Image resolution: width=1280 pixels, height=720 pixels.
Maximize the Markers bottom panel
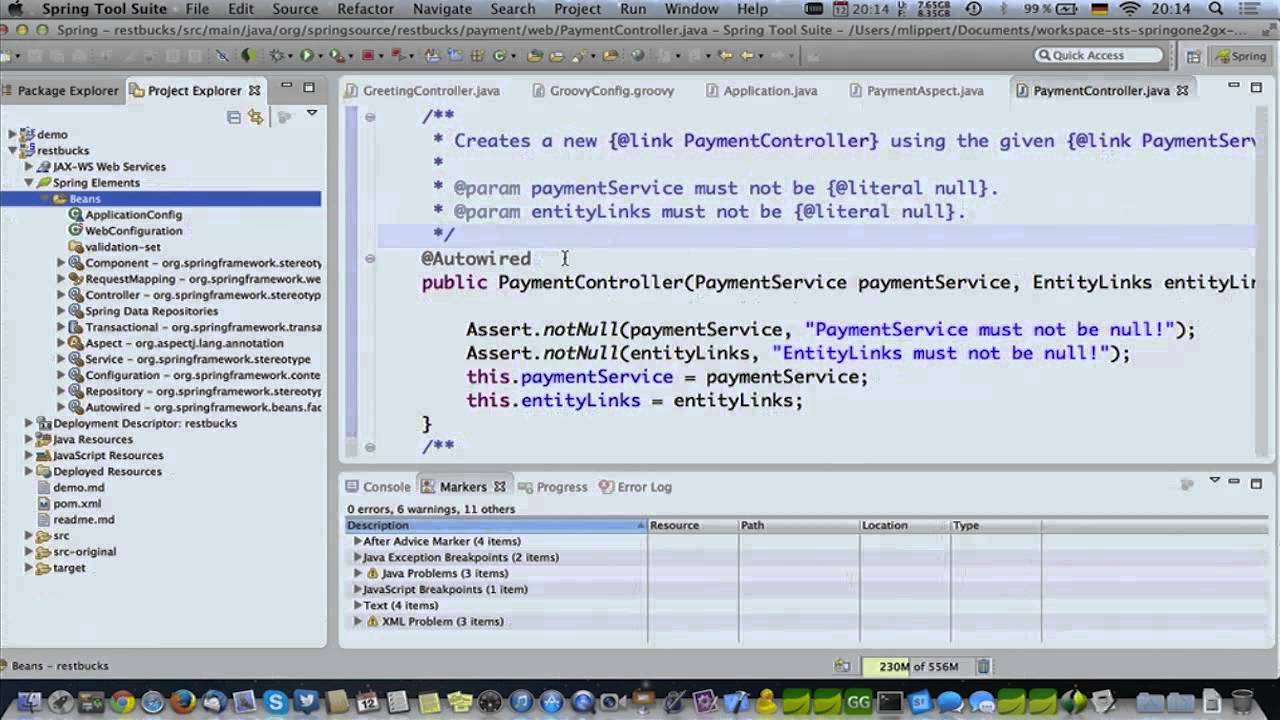coord(1256,483)
